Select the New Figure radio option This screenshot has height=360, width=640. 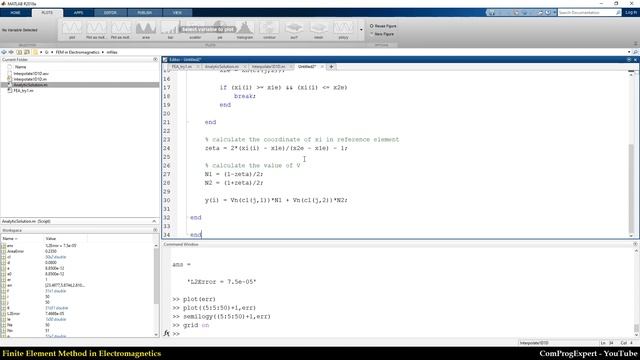382,34
